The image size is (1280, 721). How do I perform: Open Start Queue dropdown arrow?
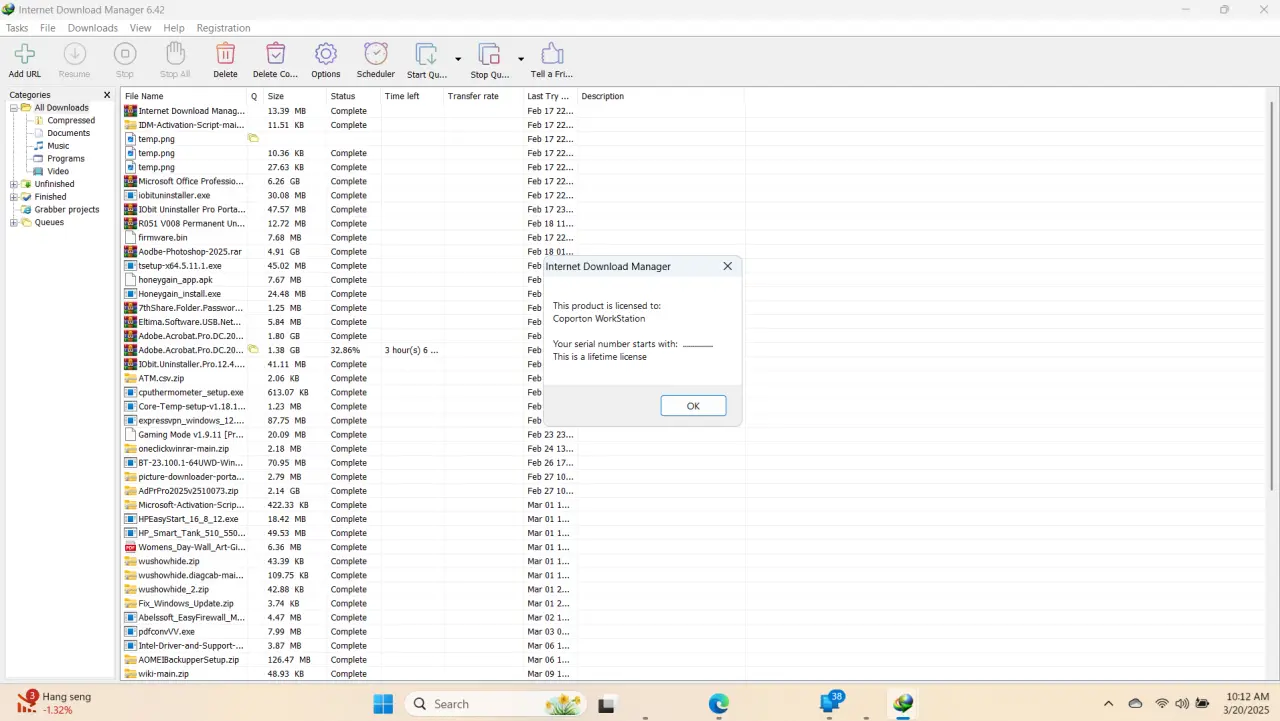click(x=458, y=59)
